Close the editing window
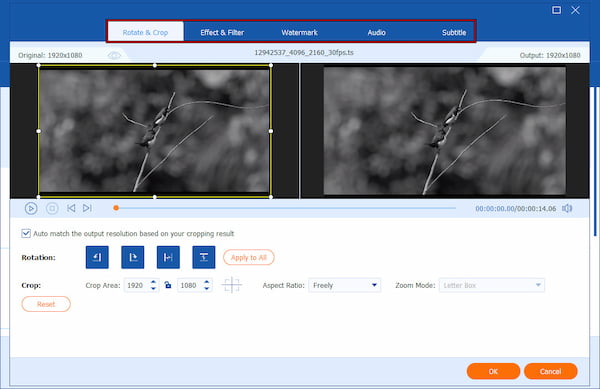 coord(575,10)
